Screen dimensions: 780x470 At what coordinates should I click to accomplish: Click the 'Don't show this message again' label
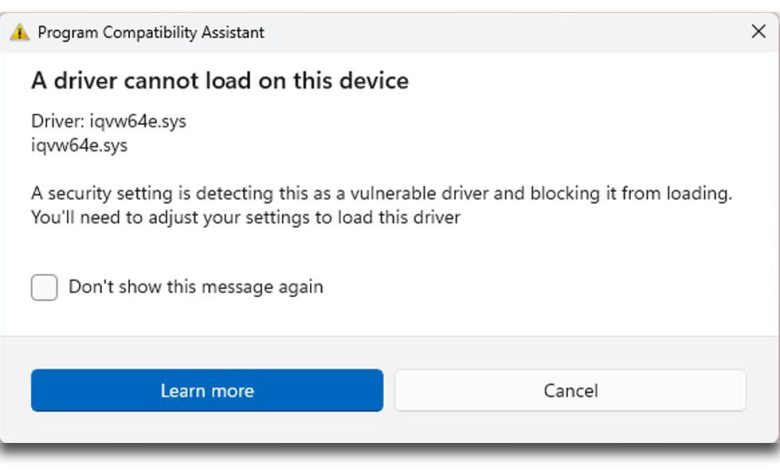tap(195, 287)
